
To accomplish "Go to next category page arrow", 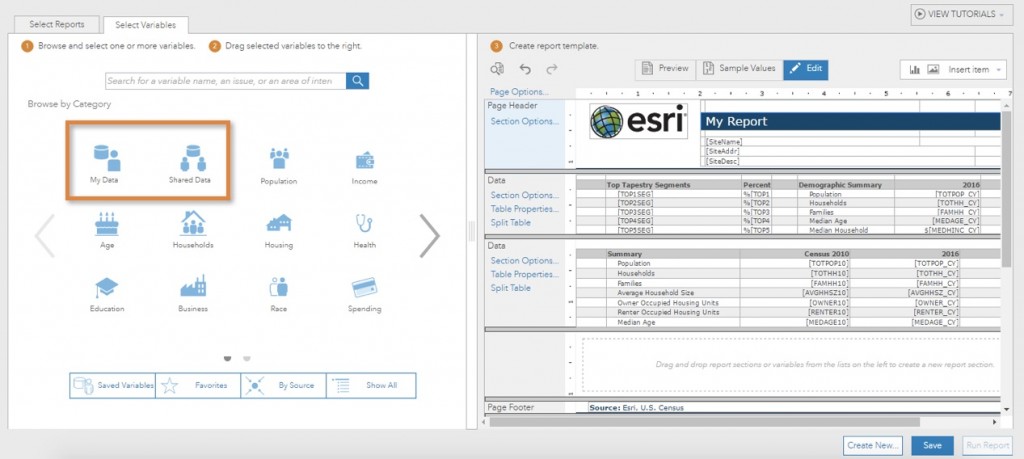I will (x=429, y=235).
